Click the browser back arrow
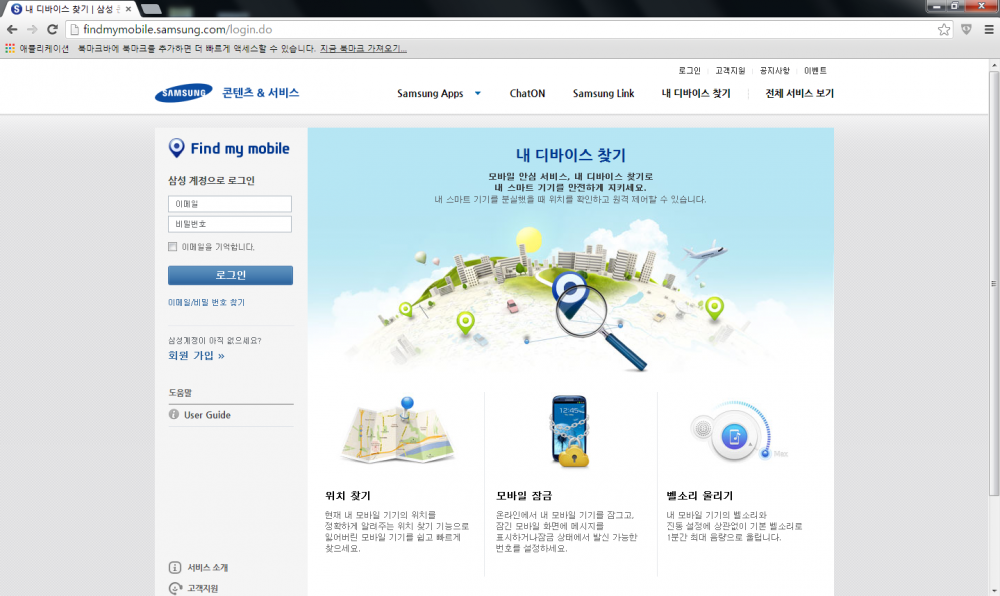The image size is (1000, 596). coord(12,29)
